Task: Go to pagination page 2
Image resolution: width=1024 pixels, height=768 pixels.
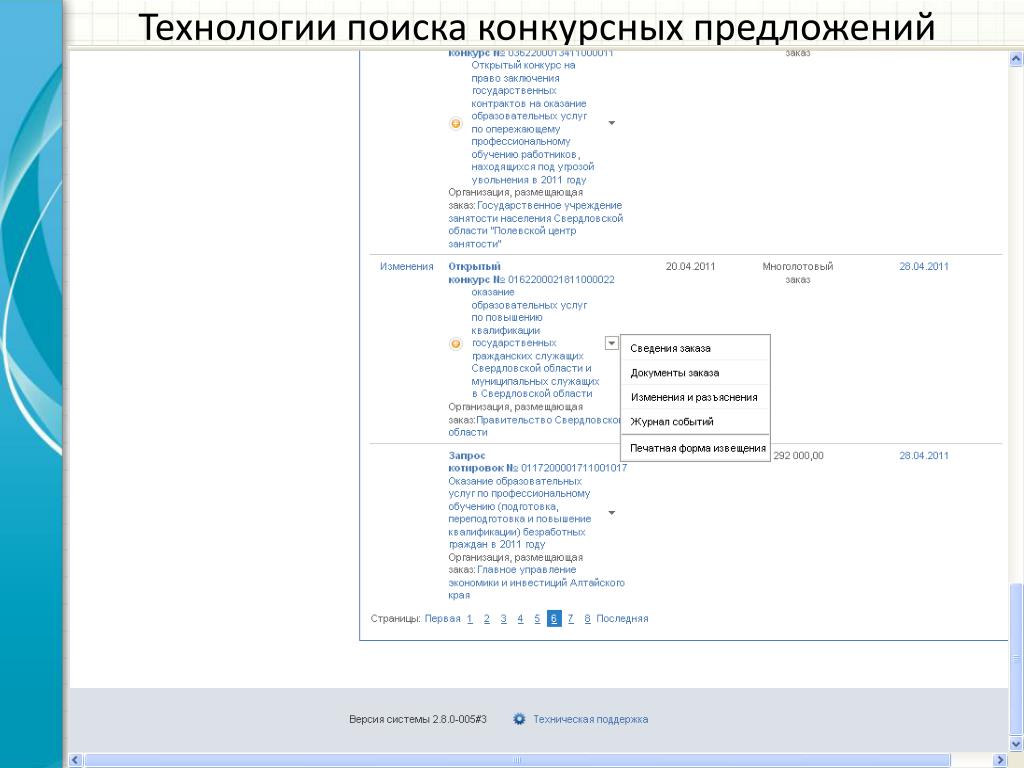Action: pos(487,618)
